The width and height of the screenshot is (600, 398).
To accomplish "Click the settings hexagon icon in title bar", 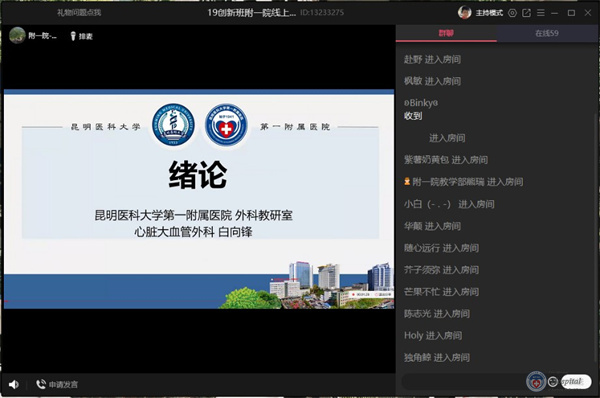I will pos(512,13).
